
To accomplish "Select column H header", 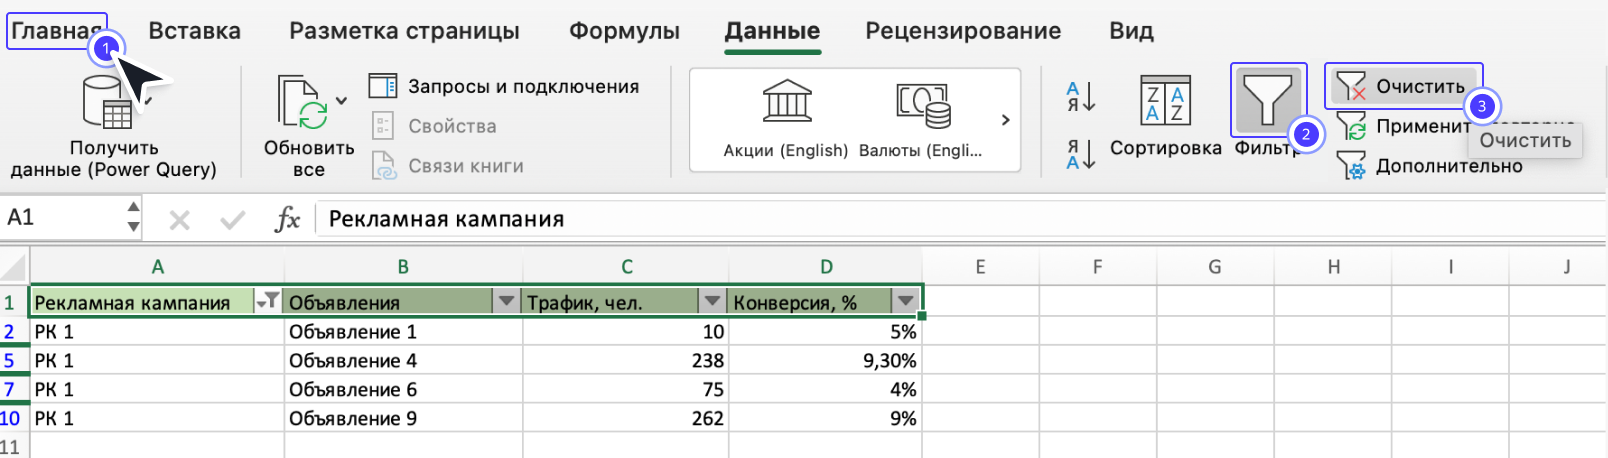I will pyautogui.click(x=1333, y=267).
